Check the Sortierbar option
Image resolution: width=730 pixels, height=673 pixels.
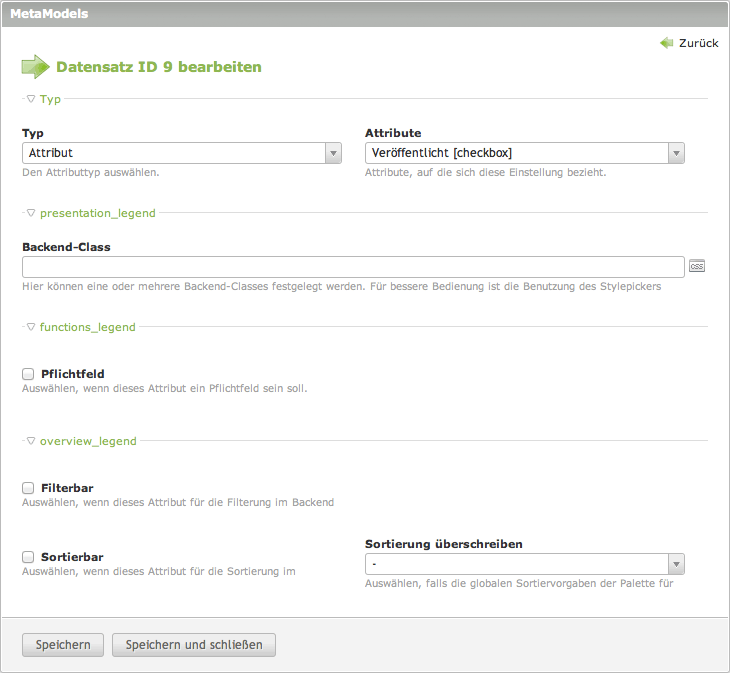click(28, 557)
